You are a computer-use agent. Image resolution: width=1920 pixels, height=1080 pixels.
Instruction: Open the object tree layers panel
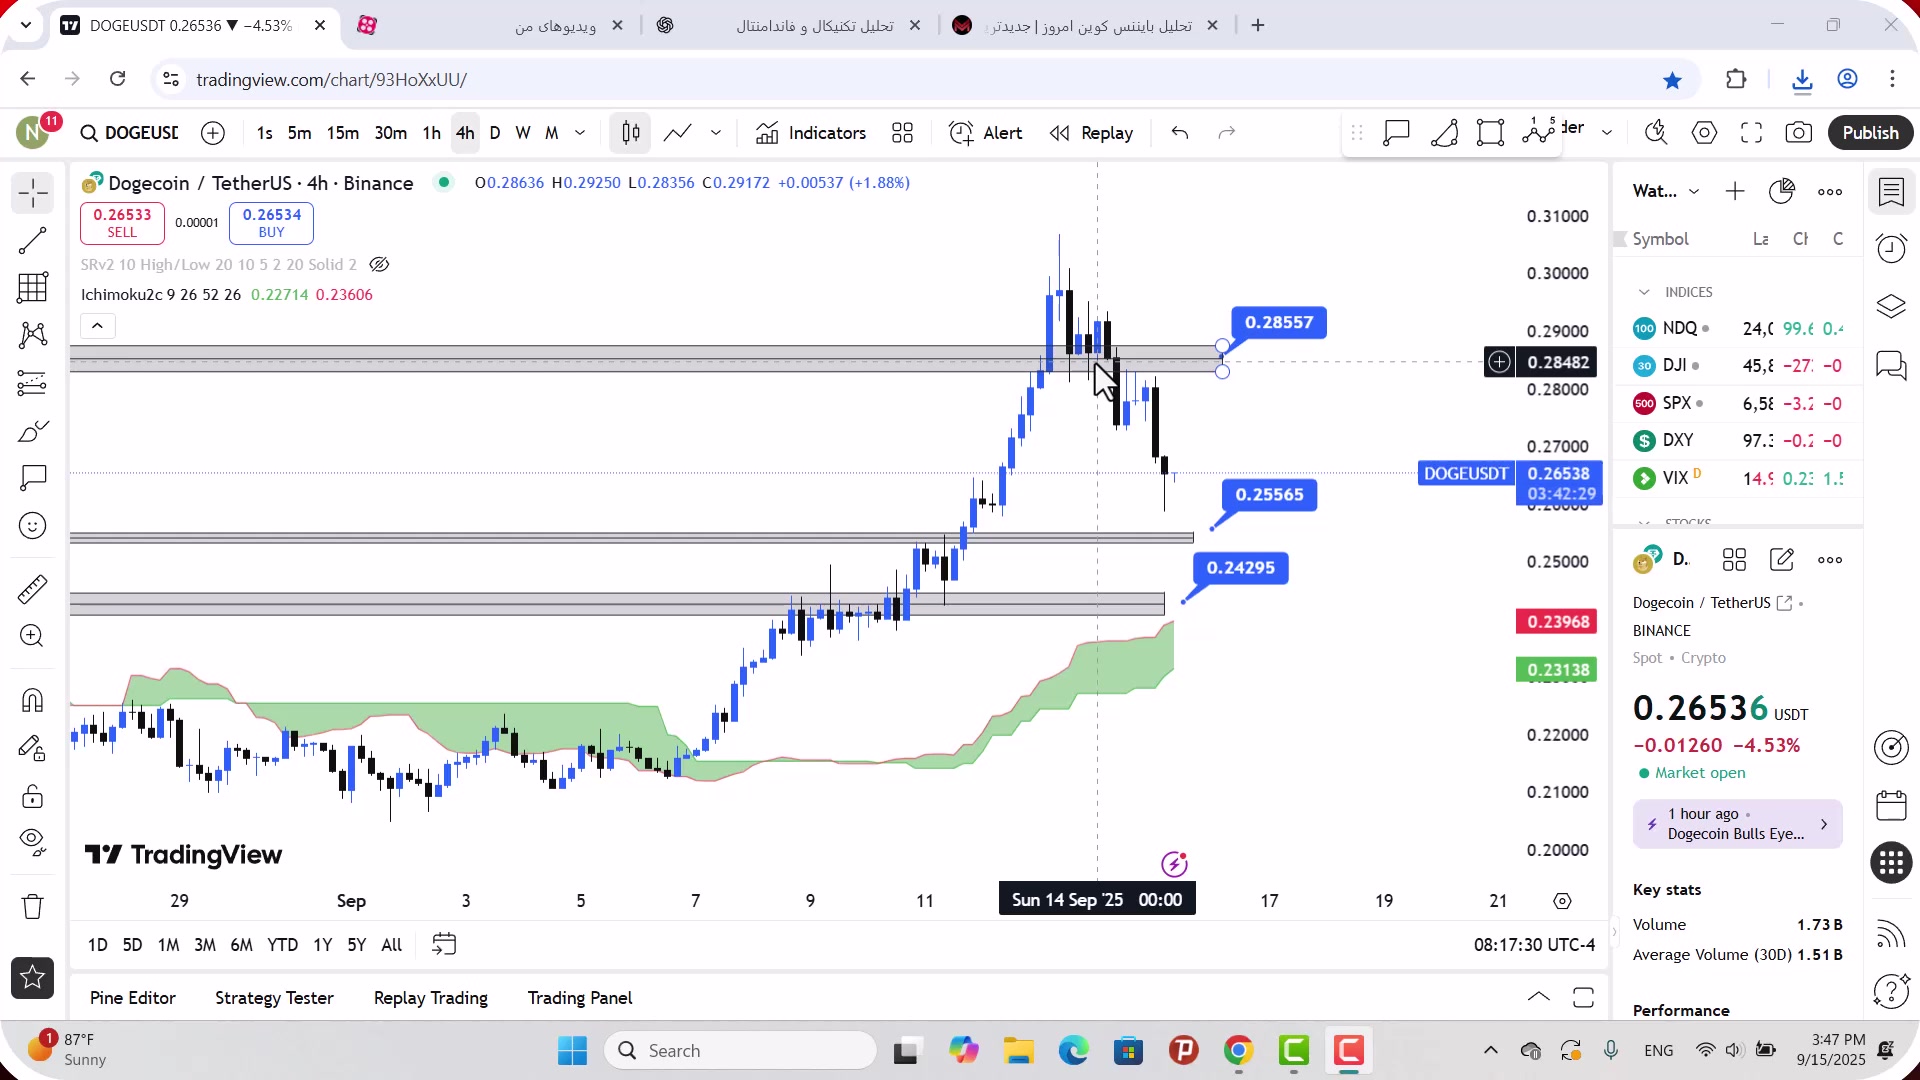coord(1891,306)
